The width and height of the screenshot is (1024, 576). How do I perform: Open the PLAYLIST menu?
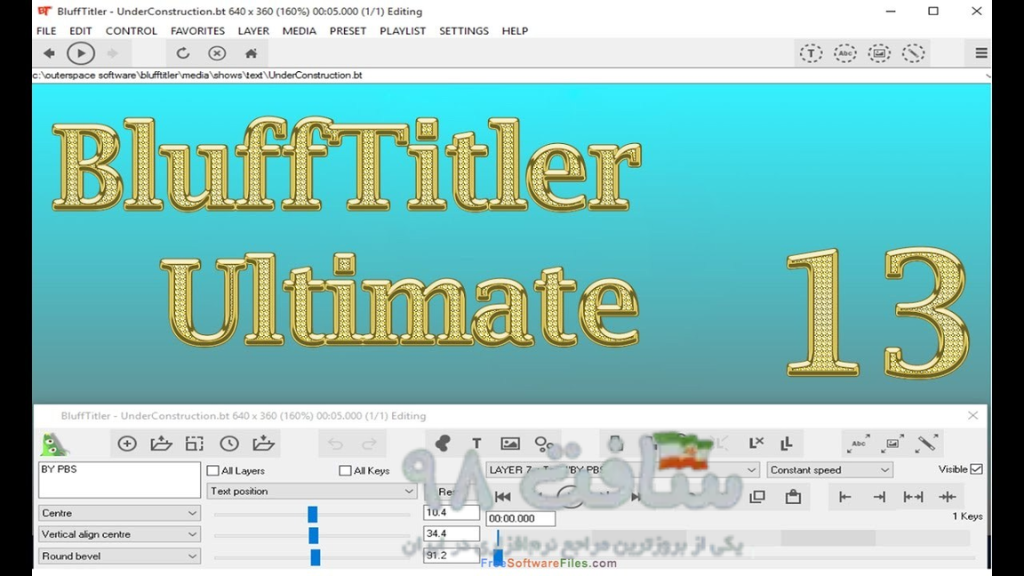pos(402,31)
